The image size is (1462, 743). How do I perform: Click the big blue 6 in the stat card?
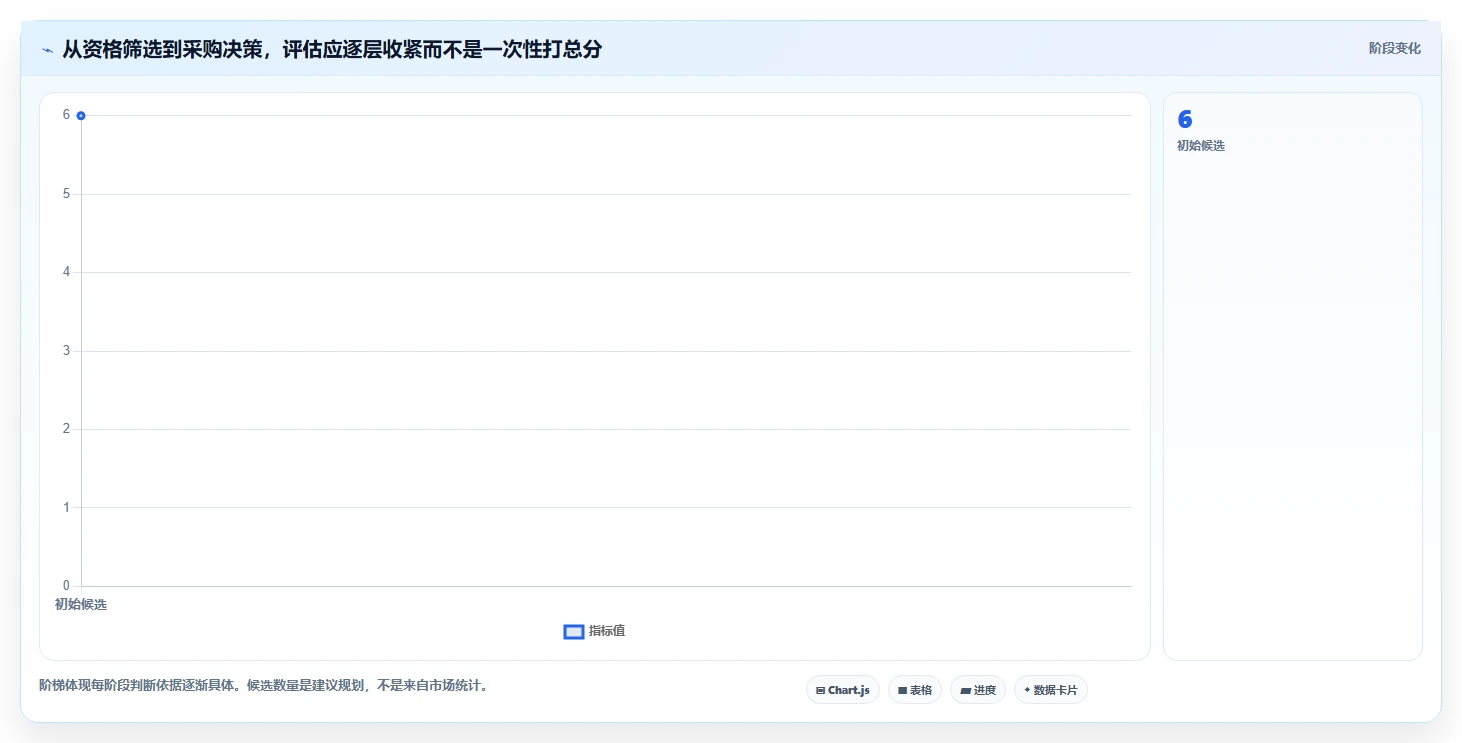click(1185, 119)
